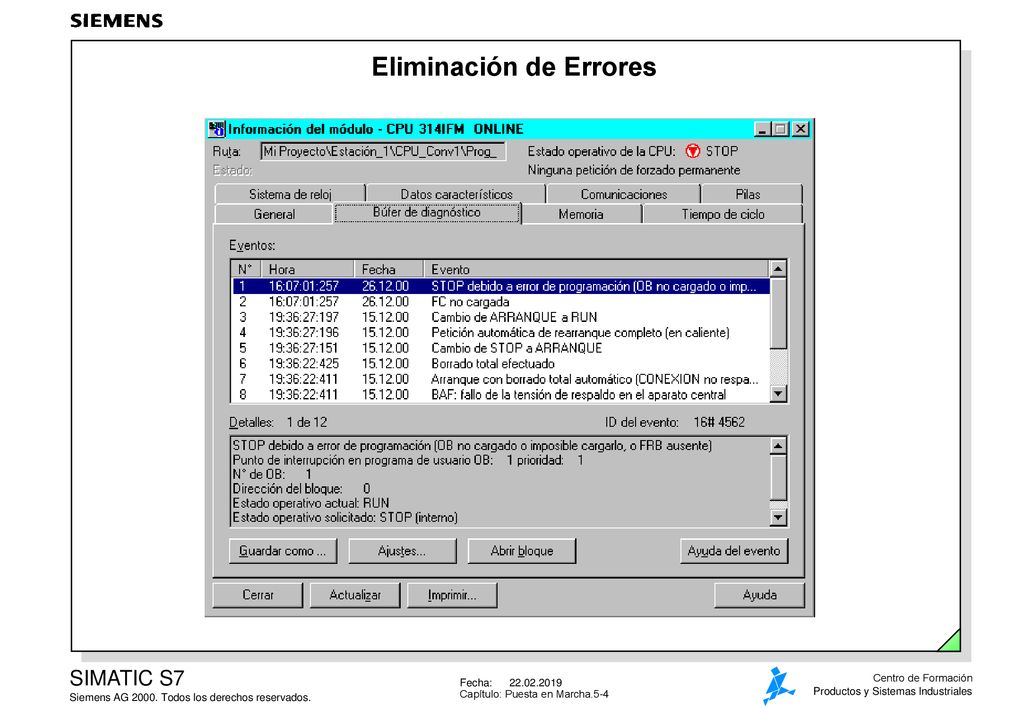Click the details box scroll-down arrow

click(x=778, y=518)
